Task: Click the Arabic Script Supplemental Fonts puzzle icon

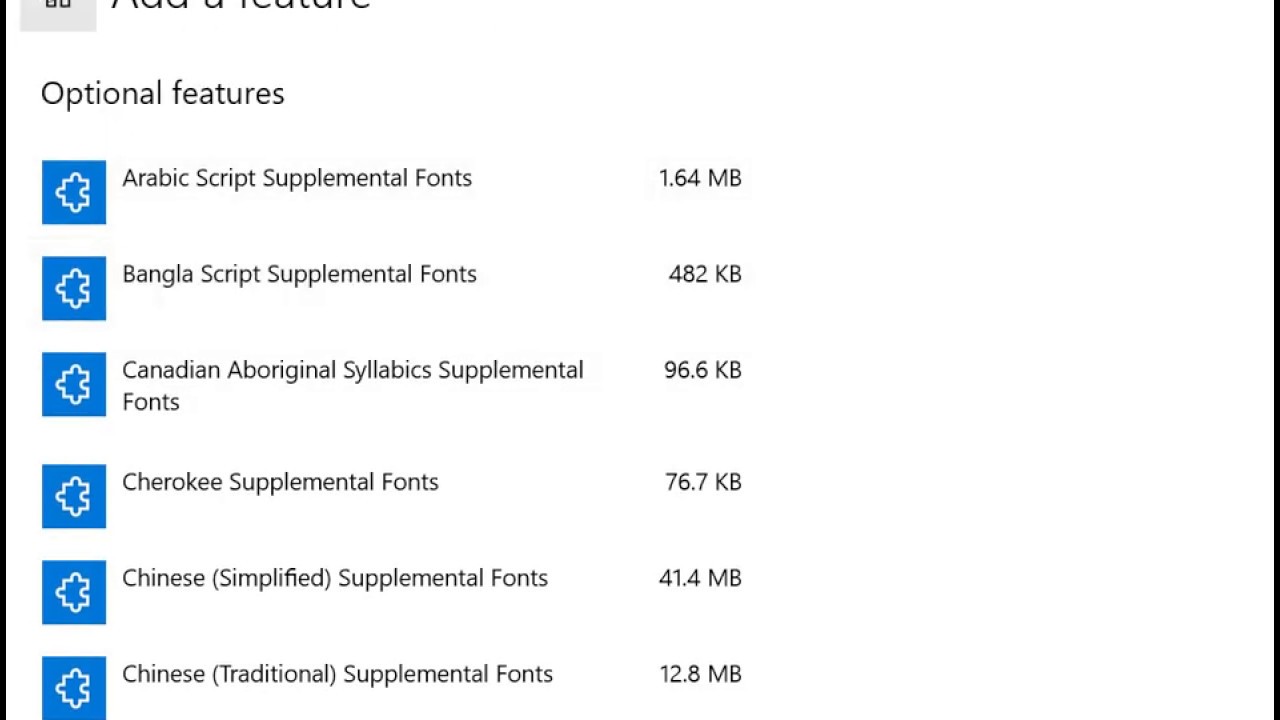Action: [74, 192]
